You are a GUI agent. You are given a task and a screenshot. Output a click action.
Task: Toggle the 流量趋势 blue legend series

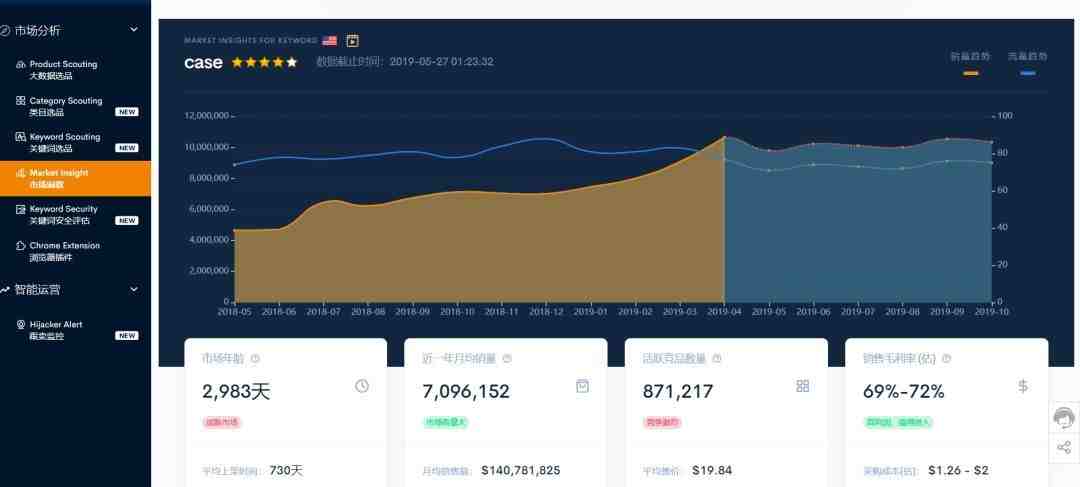[1027, 62]
